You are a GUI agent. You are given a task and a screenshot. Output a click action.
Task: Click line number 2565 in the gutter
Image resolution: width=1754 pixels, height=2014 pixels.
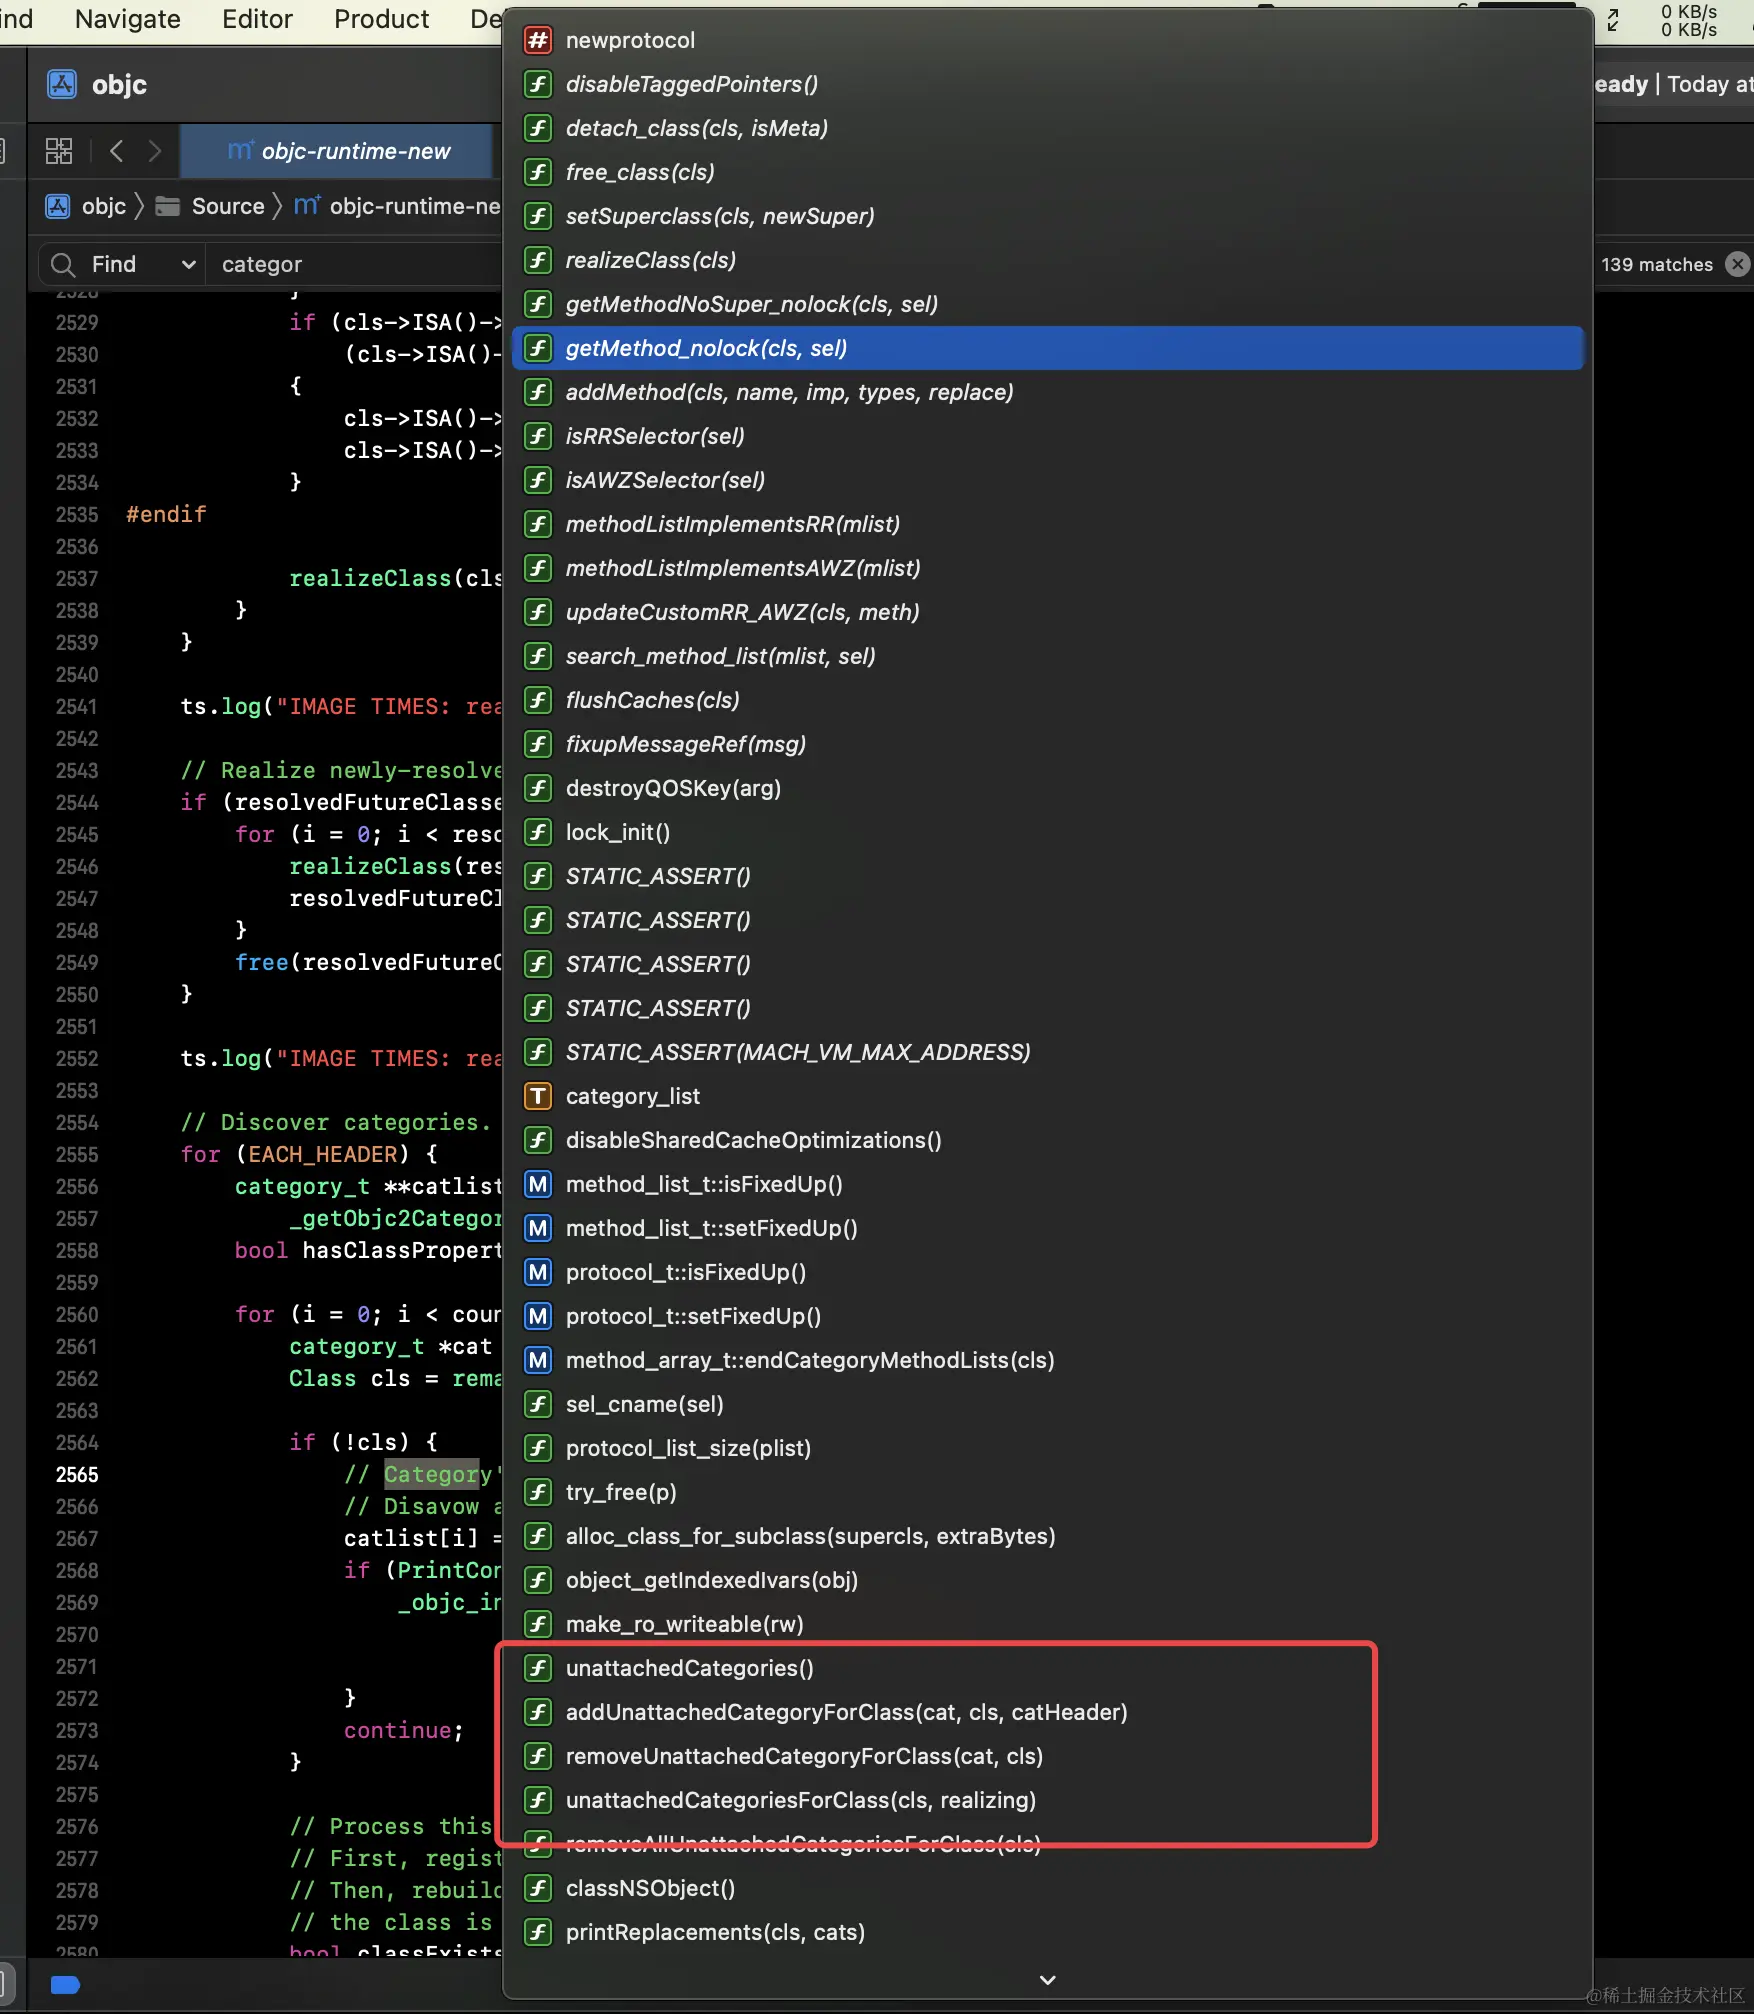[77, 1474]
